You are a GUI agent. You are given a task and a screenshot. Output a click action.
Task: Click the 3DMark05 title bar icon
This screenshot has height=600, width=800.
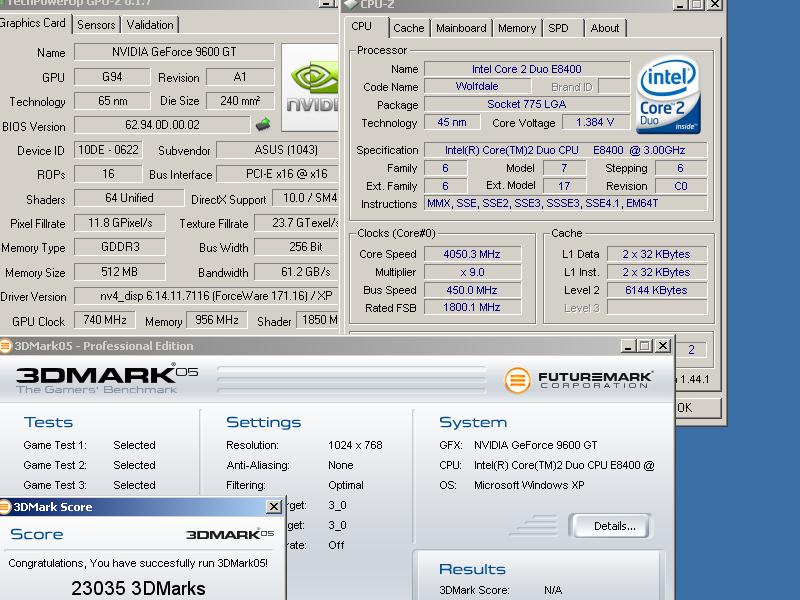[x=5, y=346]
